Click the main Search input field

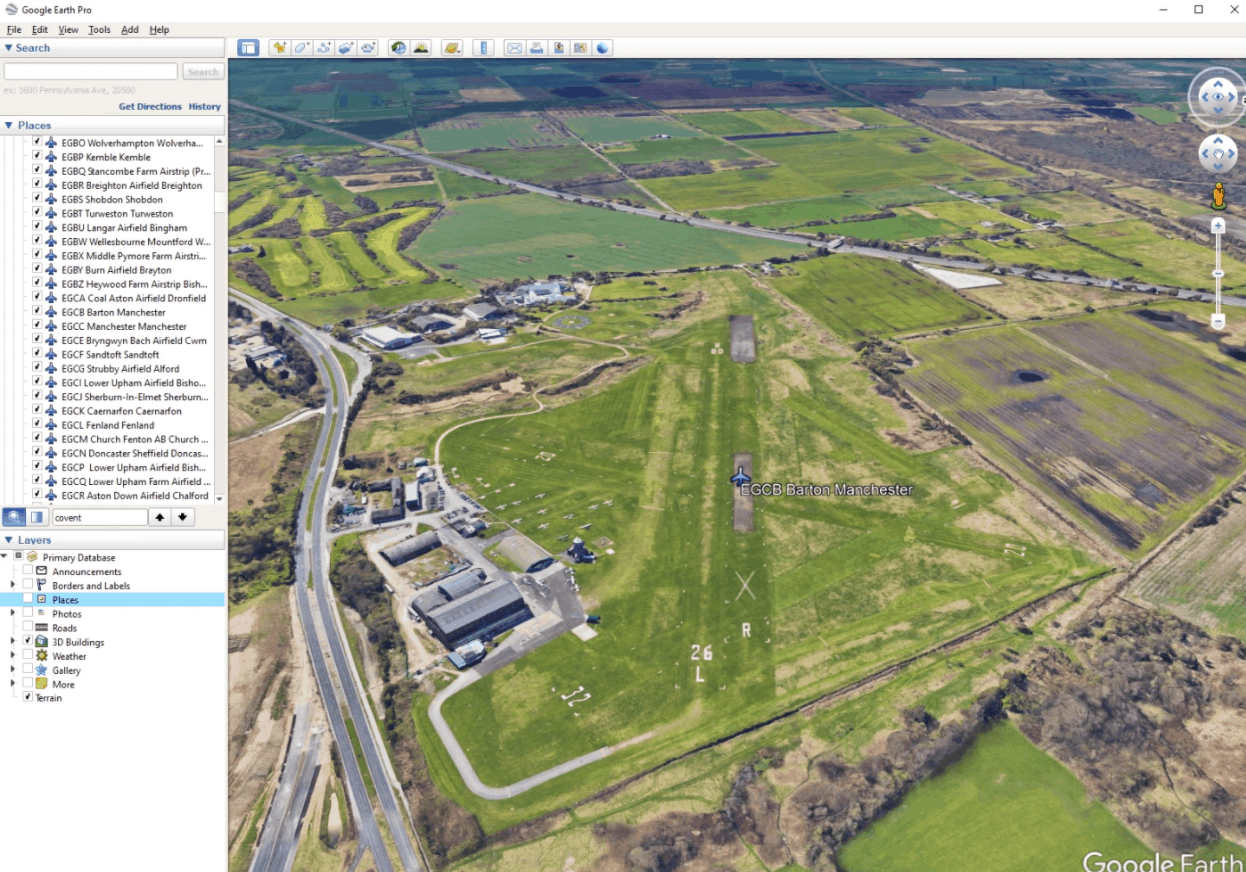pyautogui.click(x=91, y=72)
